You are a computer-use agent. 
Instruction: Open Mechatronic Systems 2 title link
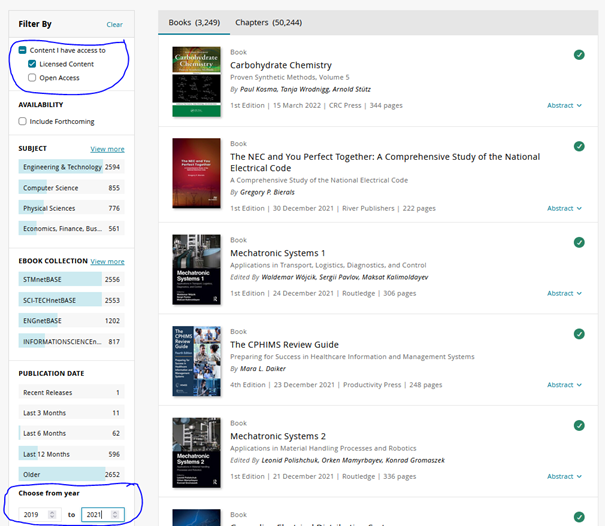(278, 436)
